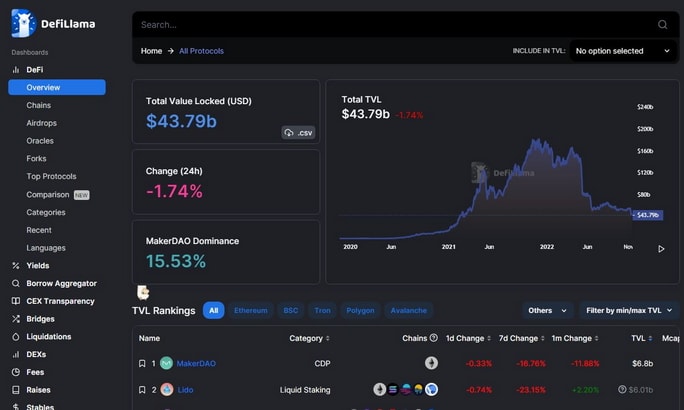Select the Chains sidebar menu item
684x410 pixels.
(38, 105)
